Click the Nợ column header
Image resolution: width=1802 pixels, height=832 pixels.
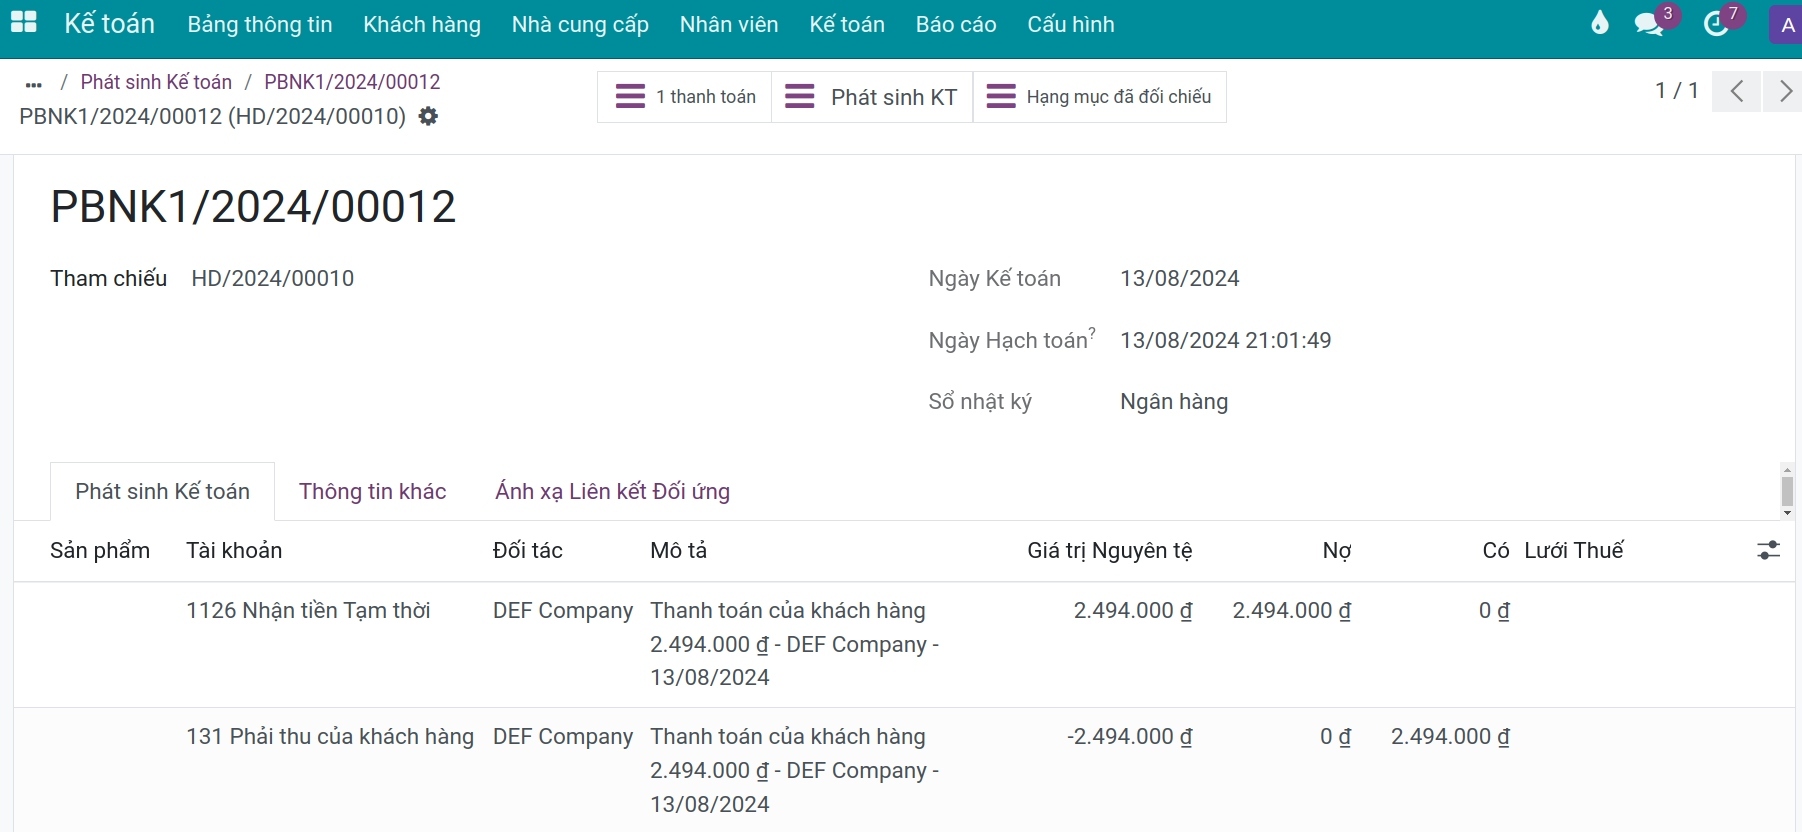tap(1337, 551)
